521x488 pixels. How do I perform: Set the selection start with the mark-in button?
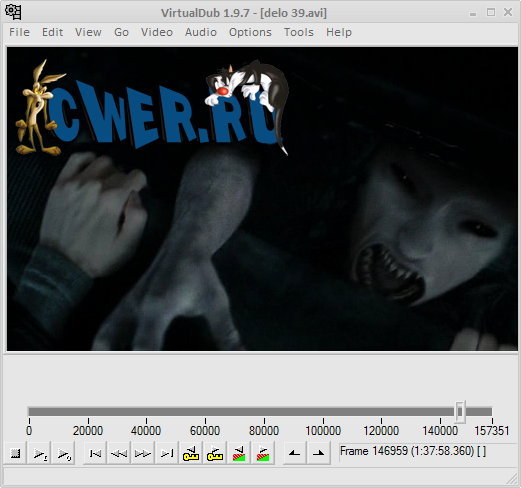[294, 453]
